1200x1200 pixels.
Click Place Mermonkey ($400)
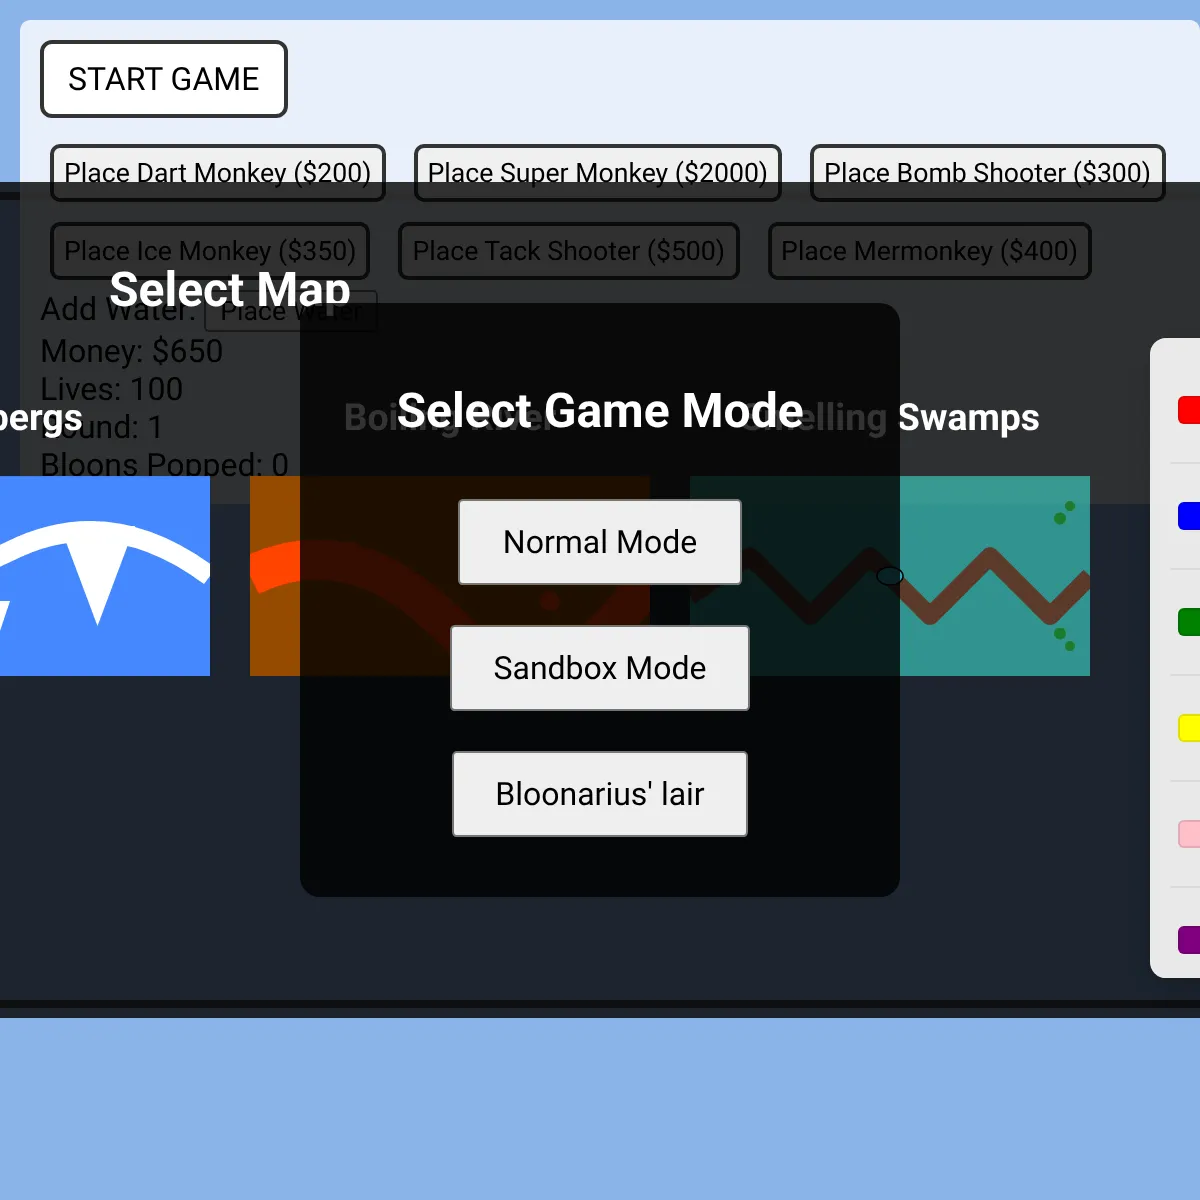tap(930, 251)
